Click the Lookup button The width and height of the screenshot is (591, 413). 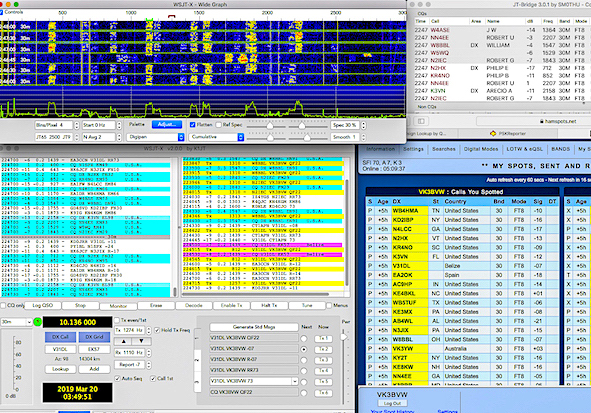coord(60,369)
